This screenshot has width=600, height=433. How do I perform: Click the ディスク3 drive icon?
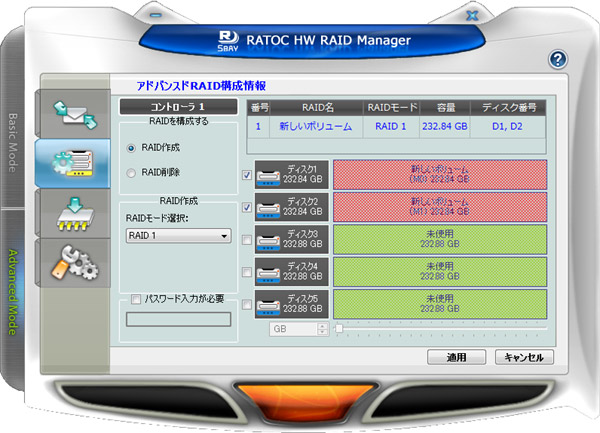(x=268, y=242)
